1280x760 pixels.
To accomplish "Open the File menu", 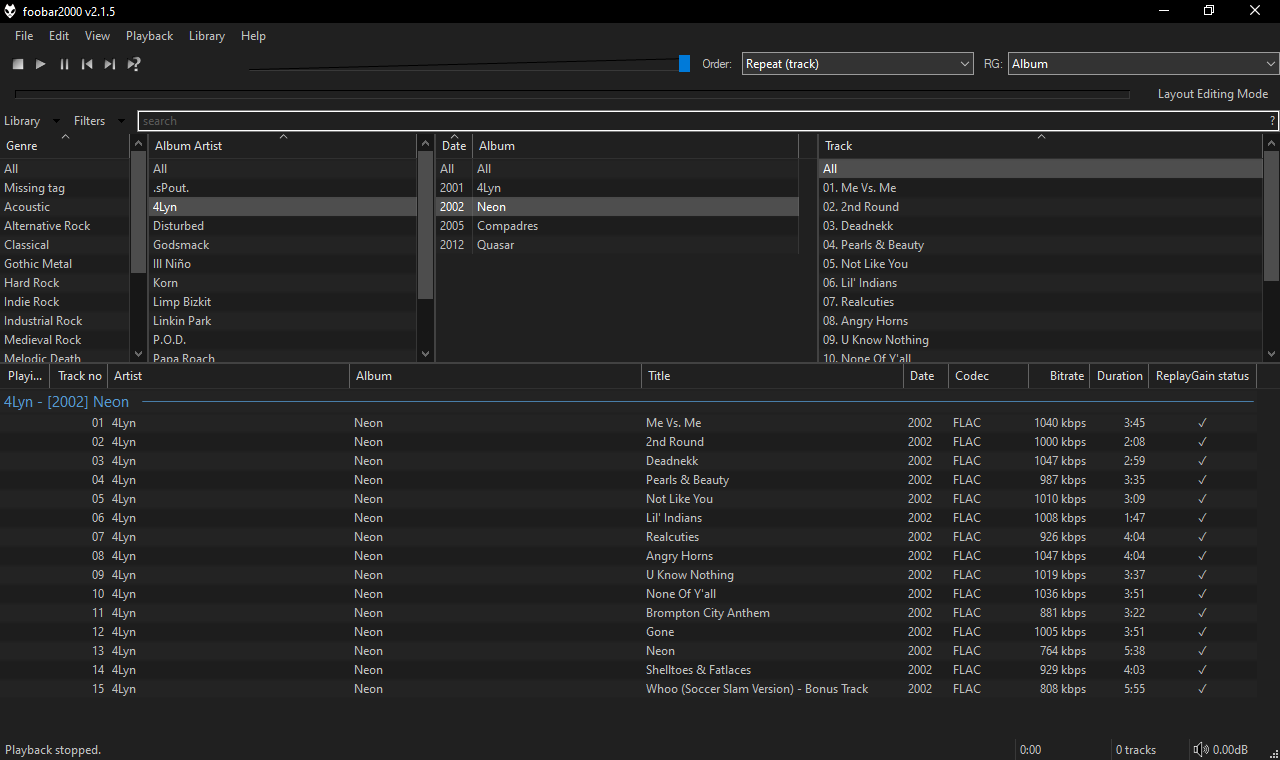I will (x=24, y=35).
